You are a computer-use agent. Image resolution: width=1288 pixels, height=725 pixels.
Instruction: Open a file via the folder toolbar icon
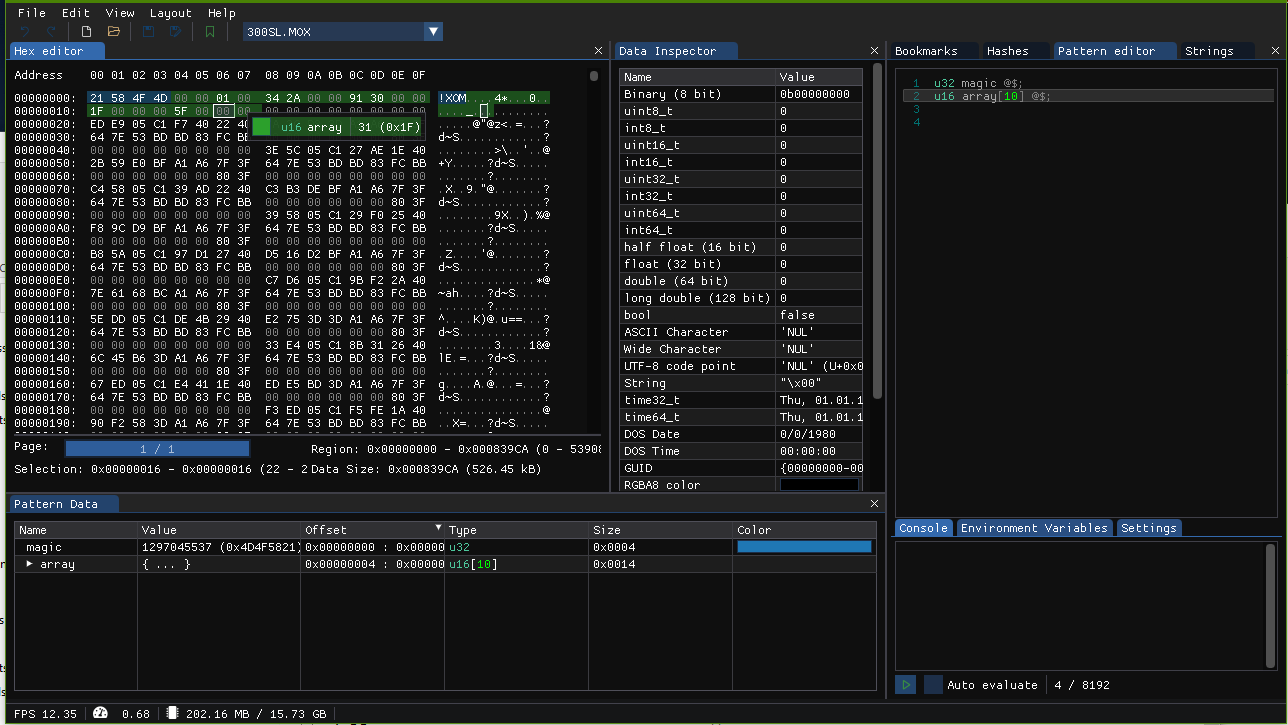tap(113, 31)
